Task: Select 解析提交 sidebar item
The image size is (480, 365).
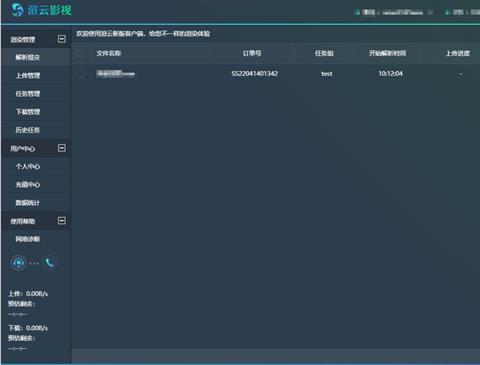Action: 28,57
